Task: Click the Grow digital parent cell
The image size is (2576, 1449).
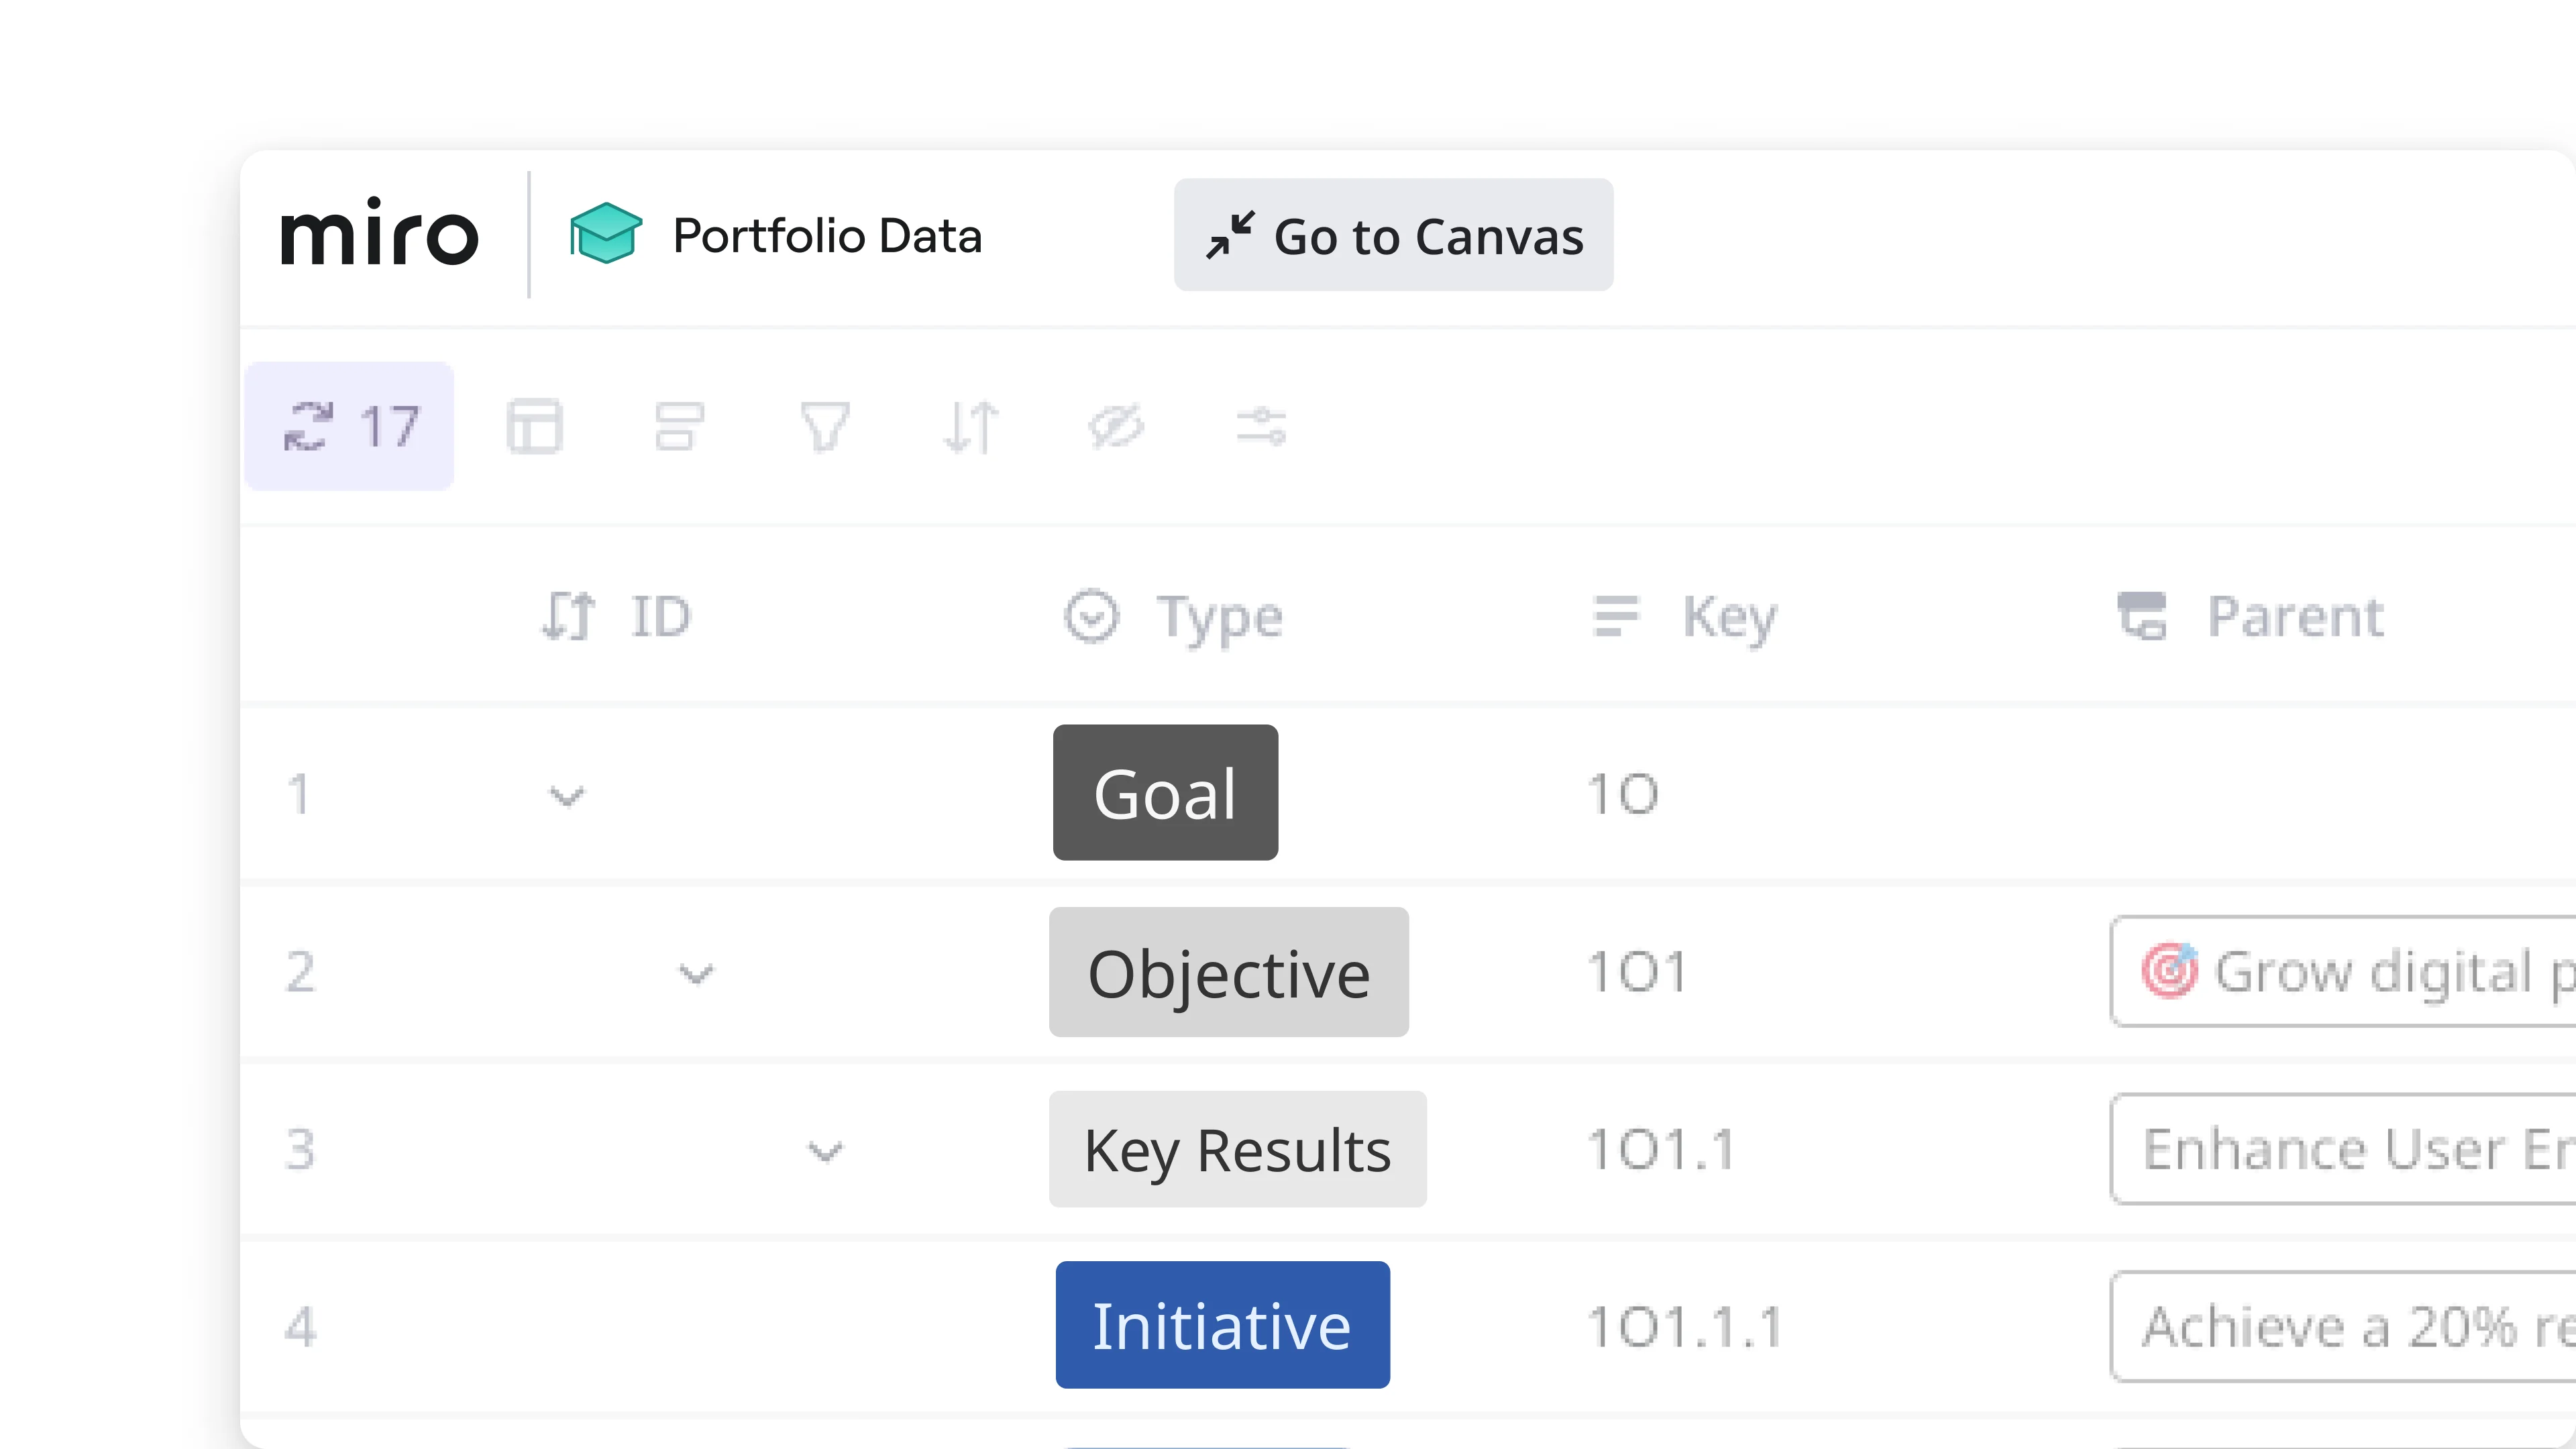Action: pos(2350,971)
